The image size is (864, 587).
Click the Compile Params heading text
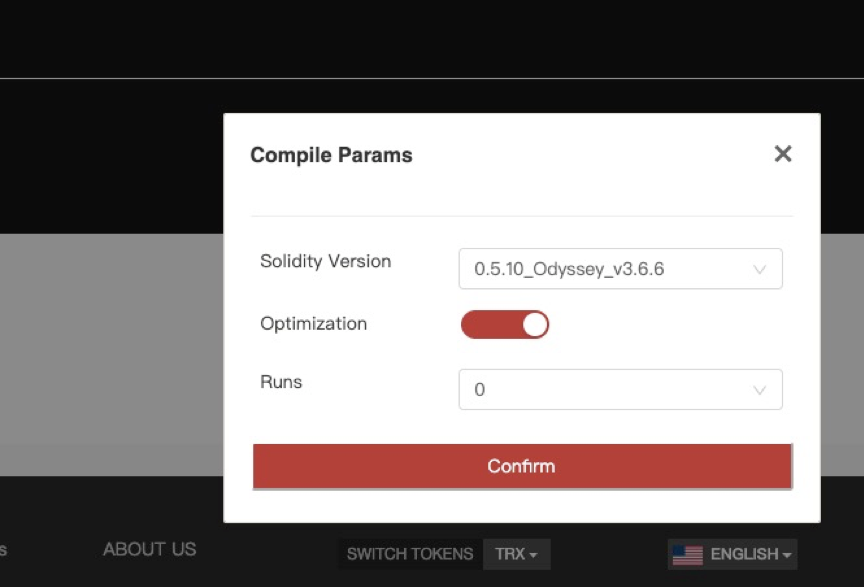331,155
